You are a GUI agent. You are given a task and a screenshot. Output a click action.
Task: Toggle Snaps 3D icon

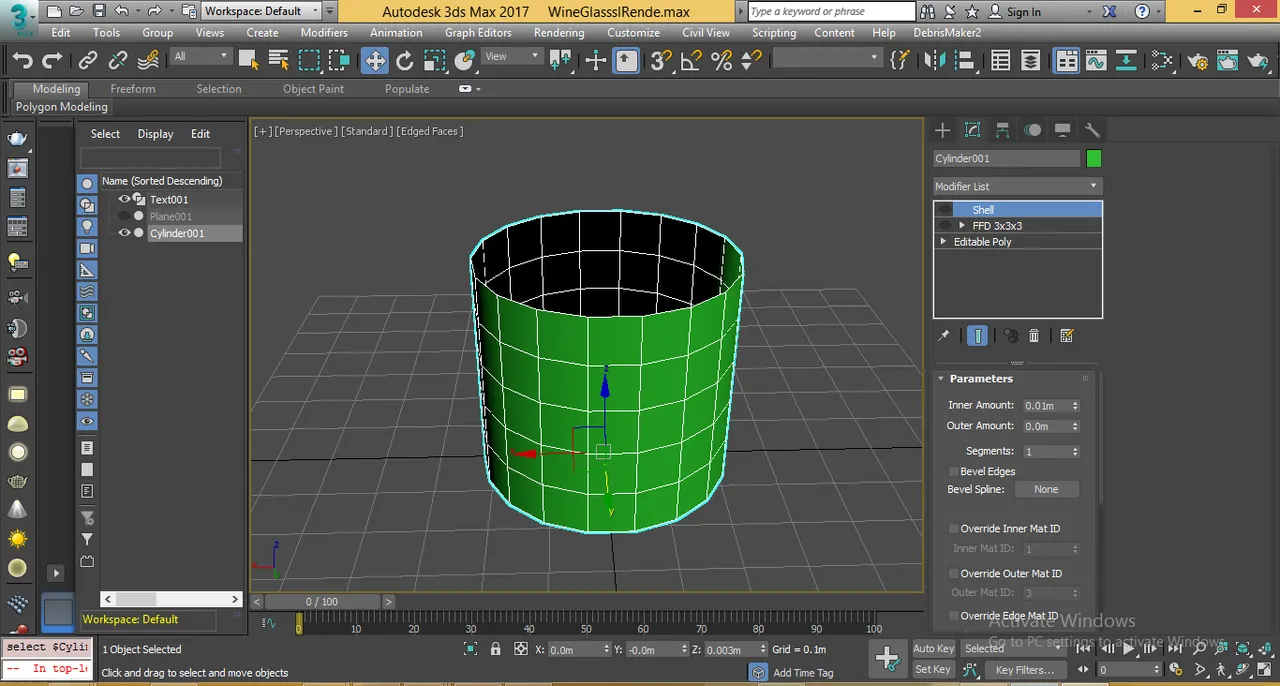661,61
